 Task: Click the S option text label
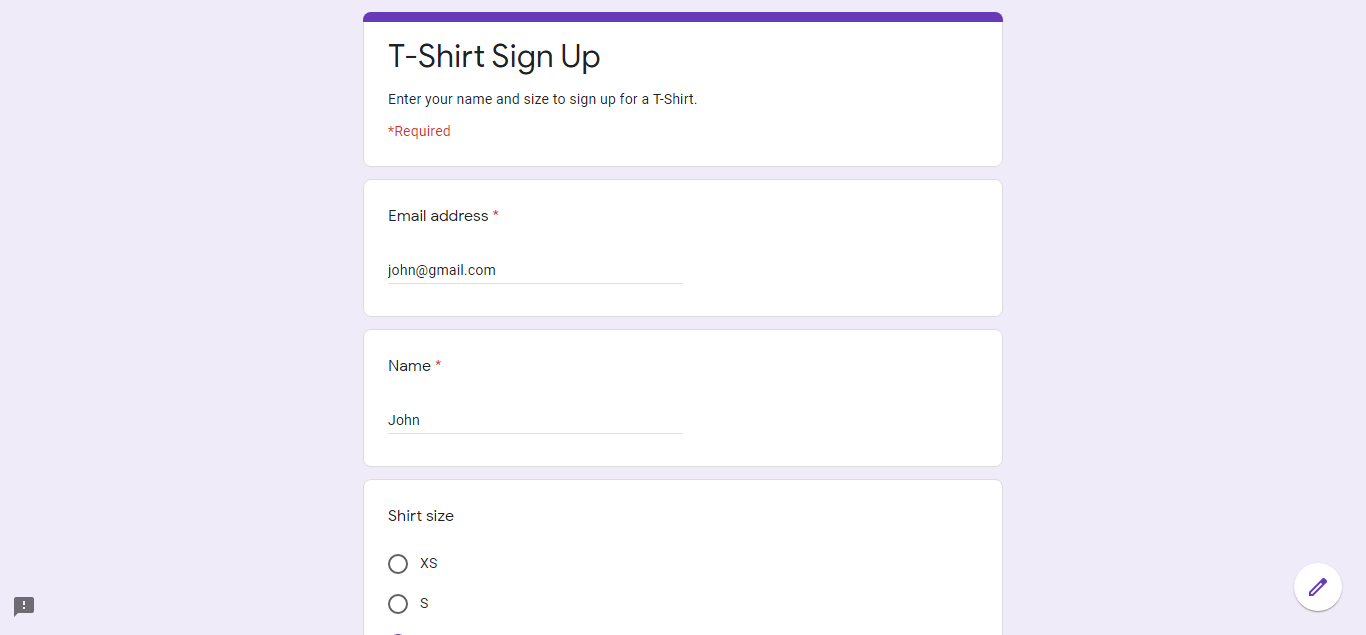tap(424, 603)
